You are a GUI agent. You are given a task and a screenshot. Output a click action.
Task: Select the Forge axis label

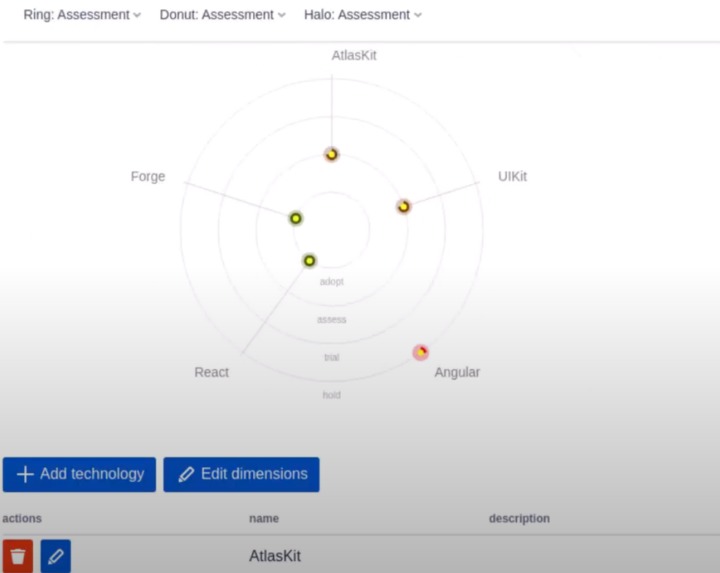point(148,176)
